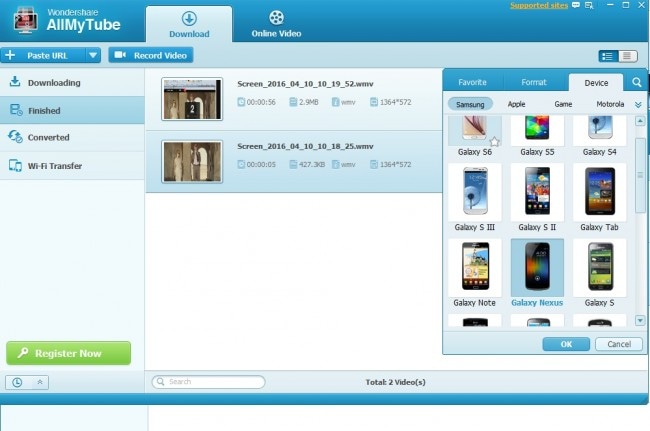This screenshot has height=431, width=650.
Task: Select file name Screen_2016_04_10_10_19_52.wmv
Action: pos(305,84)
